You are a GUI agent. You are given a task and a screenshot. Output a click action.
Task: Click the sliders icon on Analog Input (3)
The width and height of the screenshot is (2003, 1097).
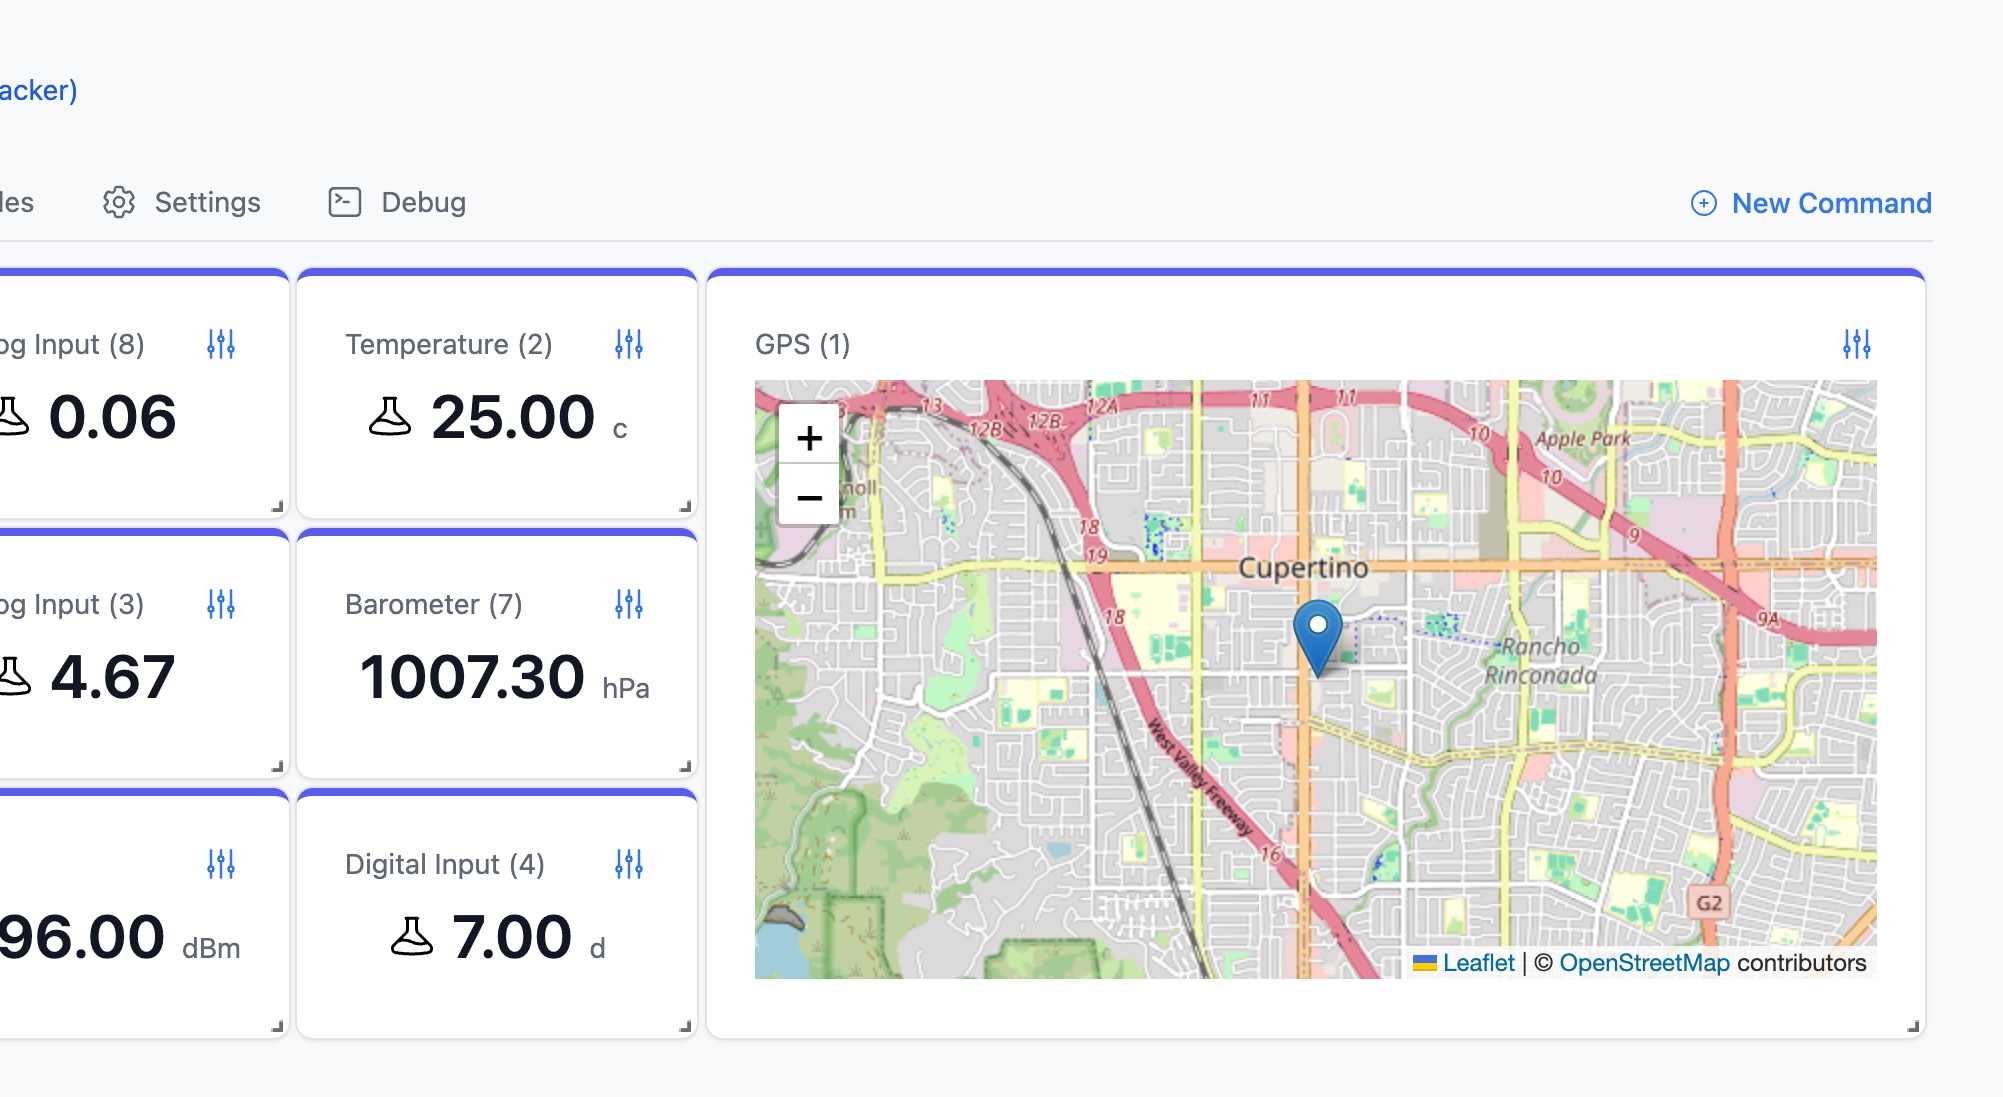221,604
